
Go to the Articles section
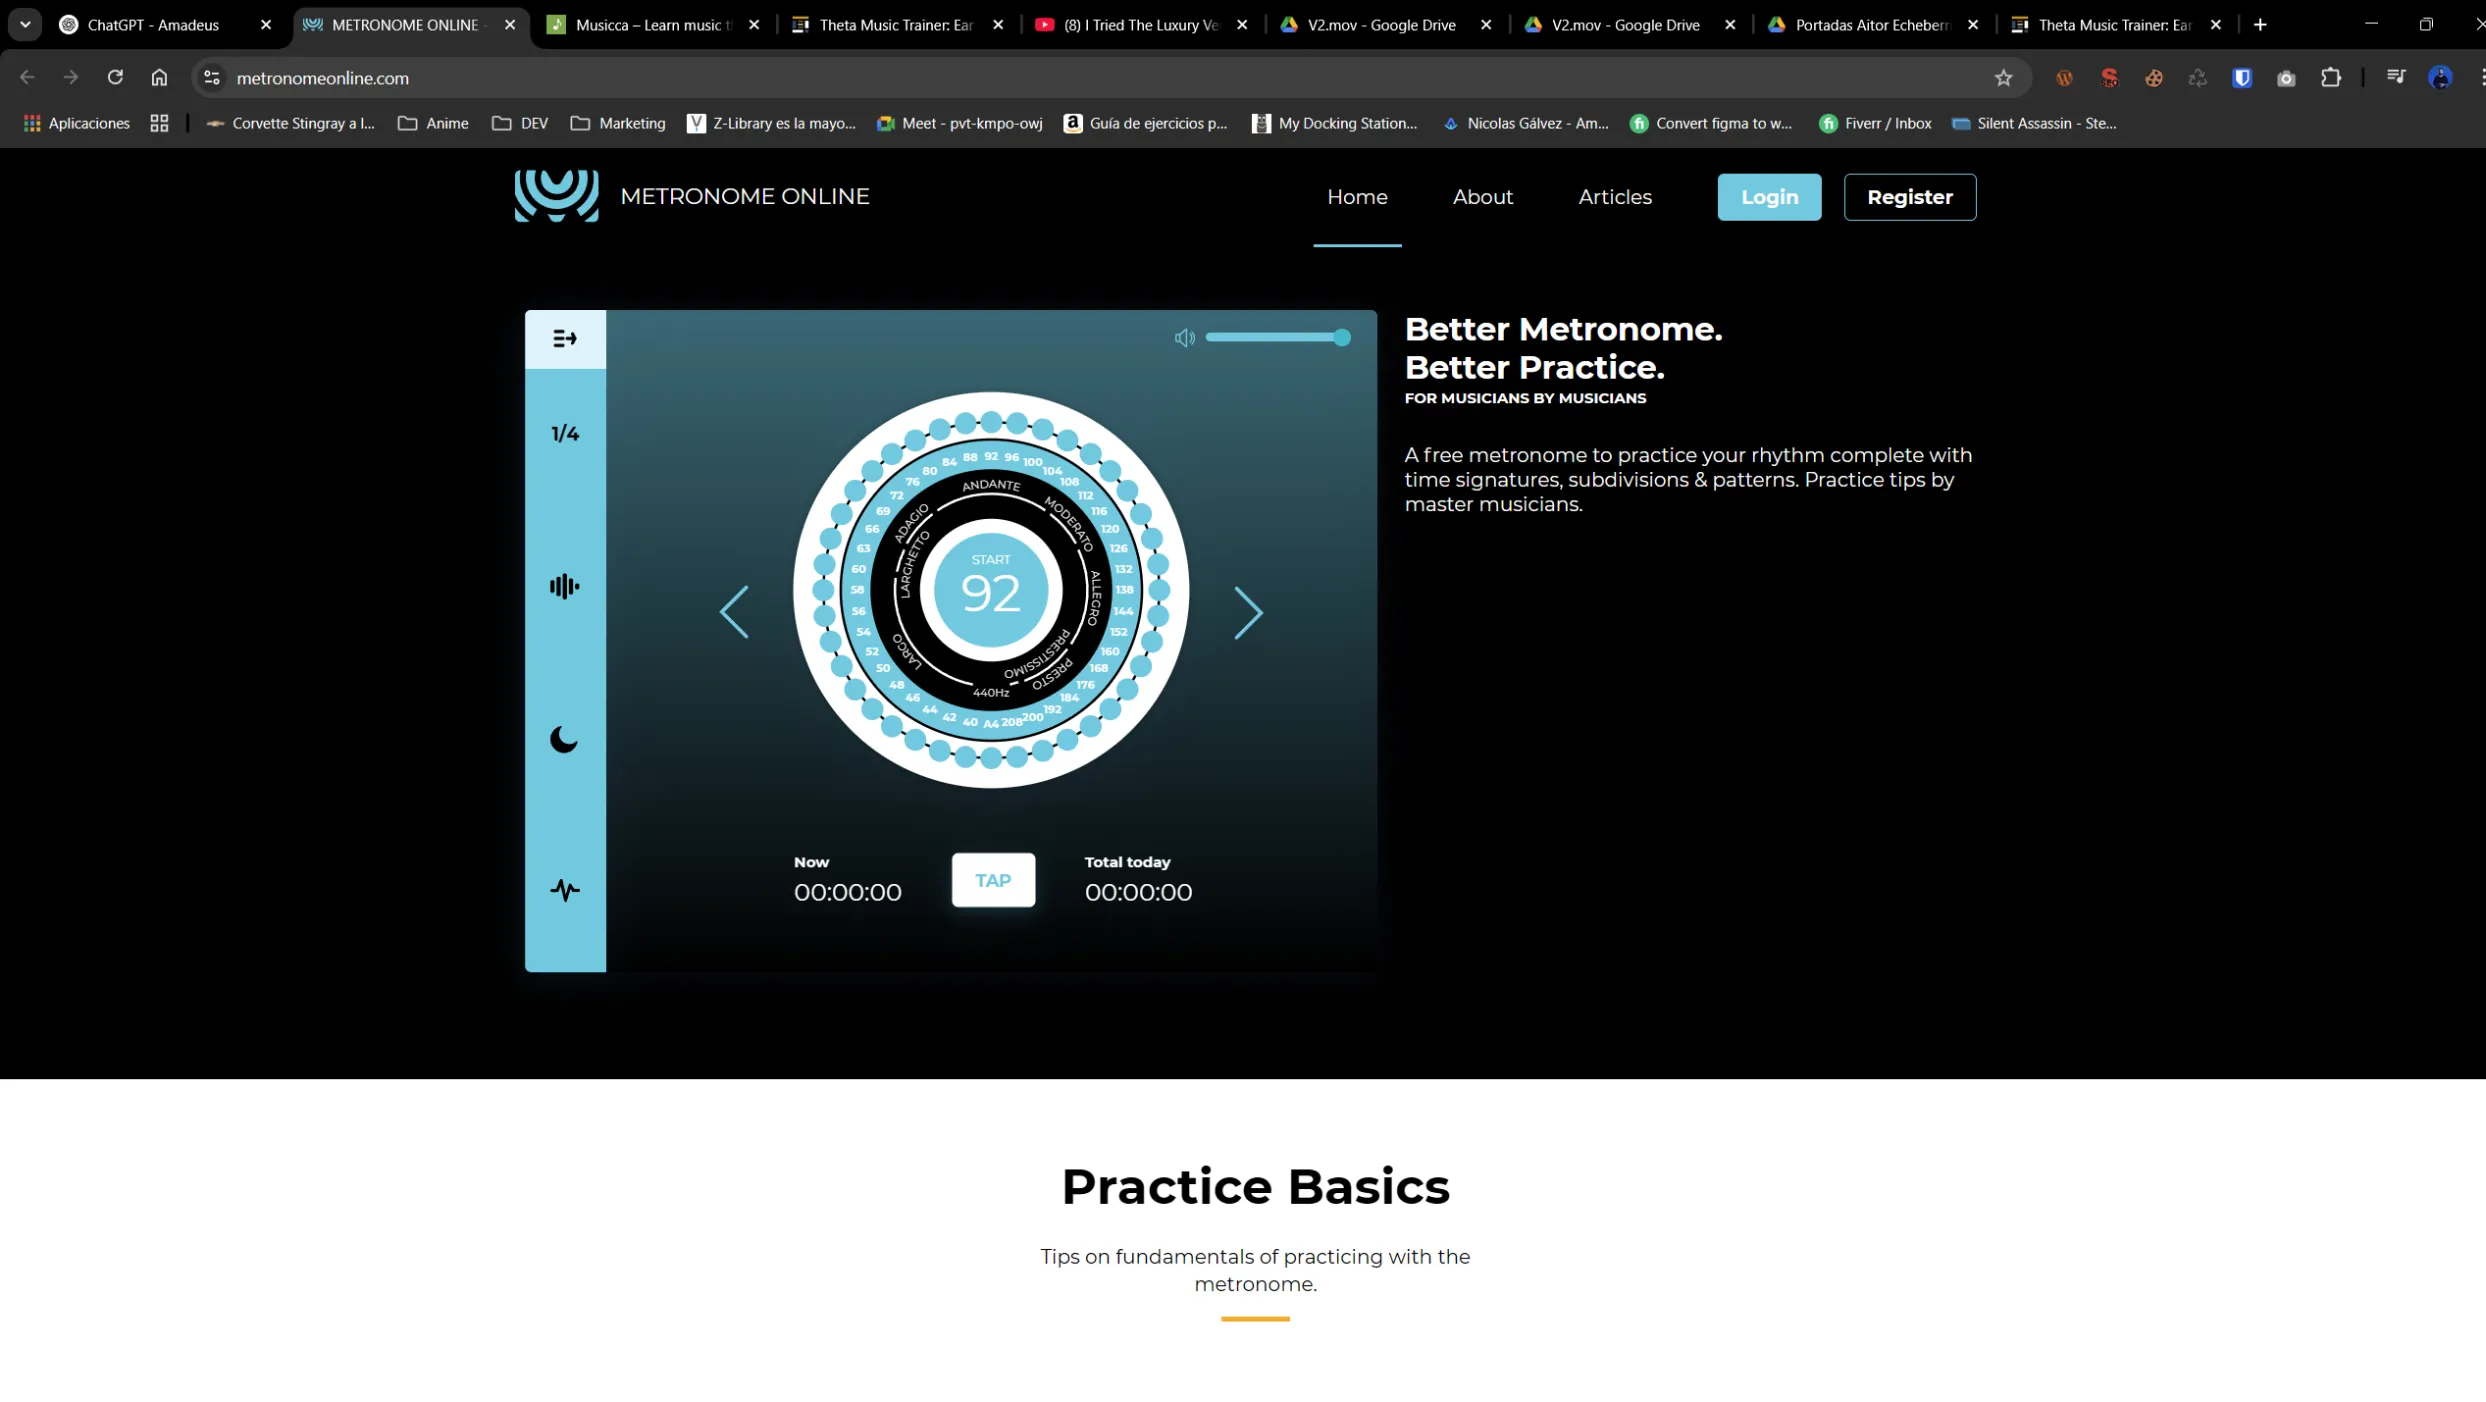pyautogui.click(x=1614, y=197)
